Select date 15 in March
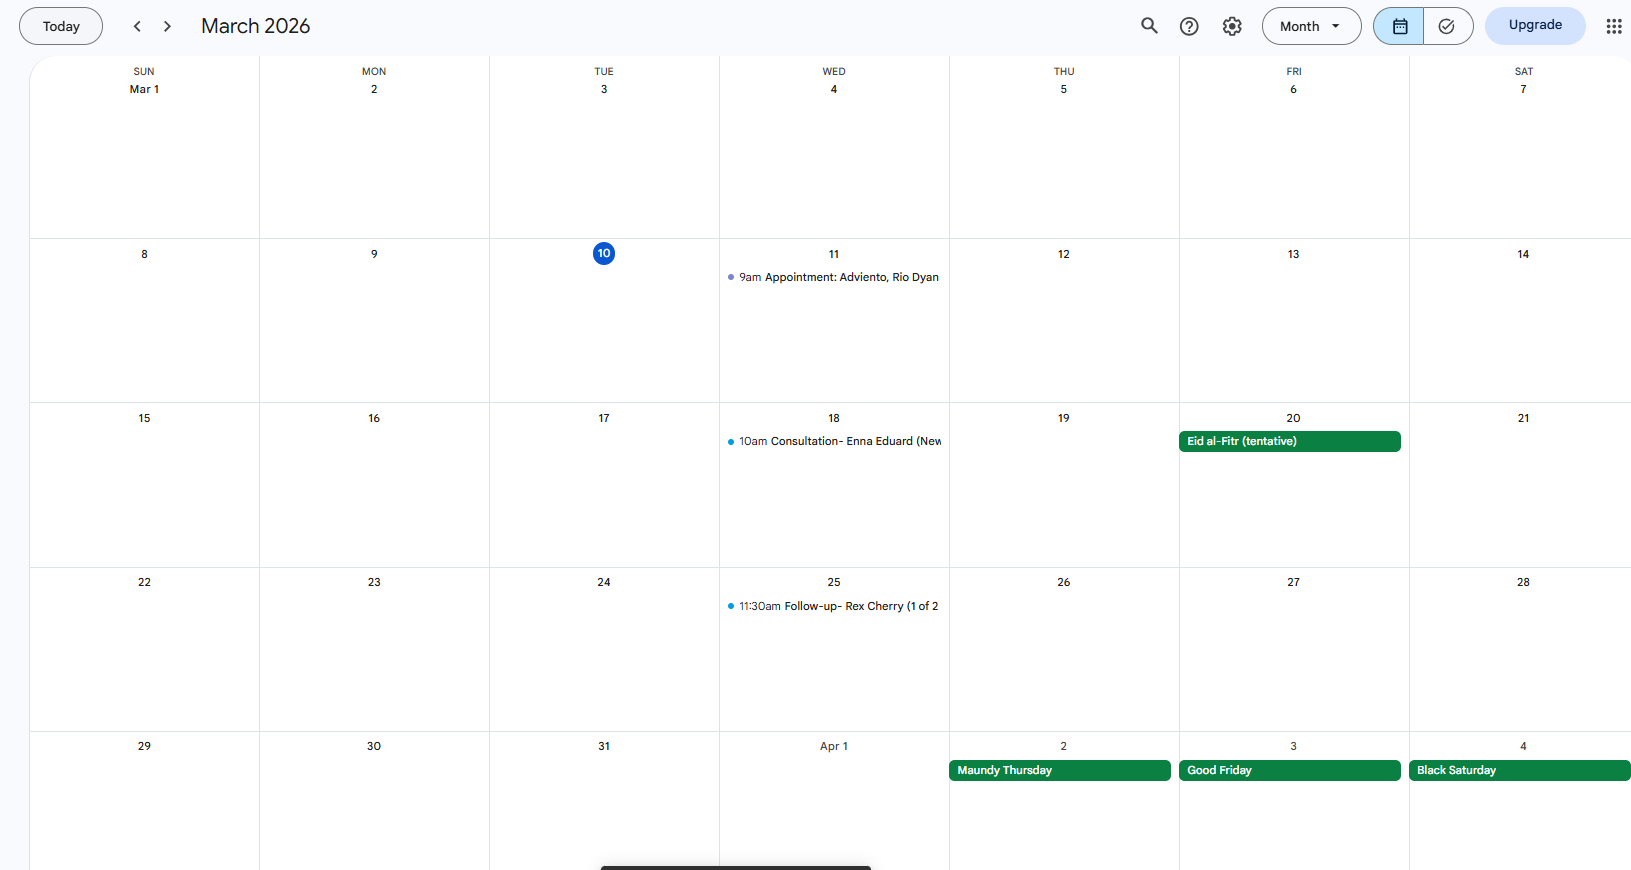Viewport: 1631px width, 870px height. [x=144, y=418]
